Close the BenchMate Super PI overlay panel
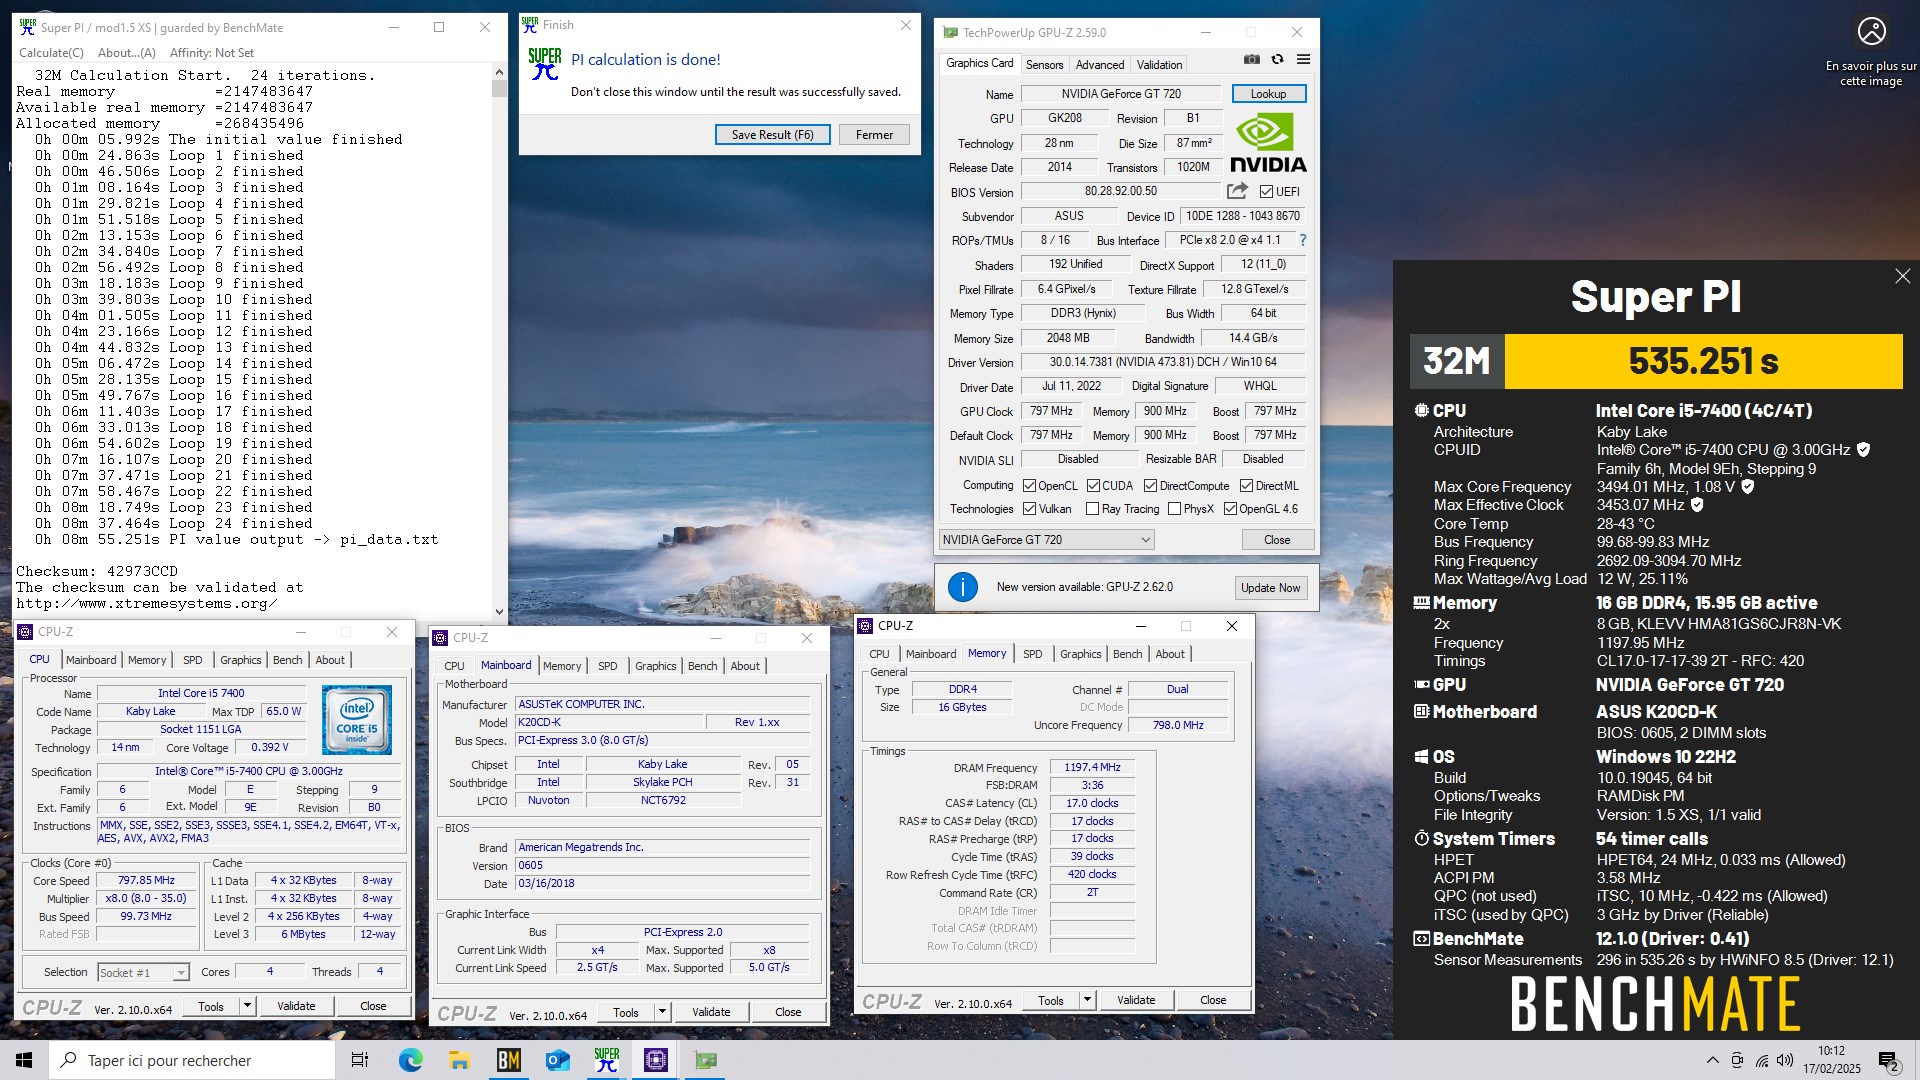Image resolution: width=1920 pixels, height=1080 pixels. click(1902, 276)
